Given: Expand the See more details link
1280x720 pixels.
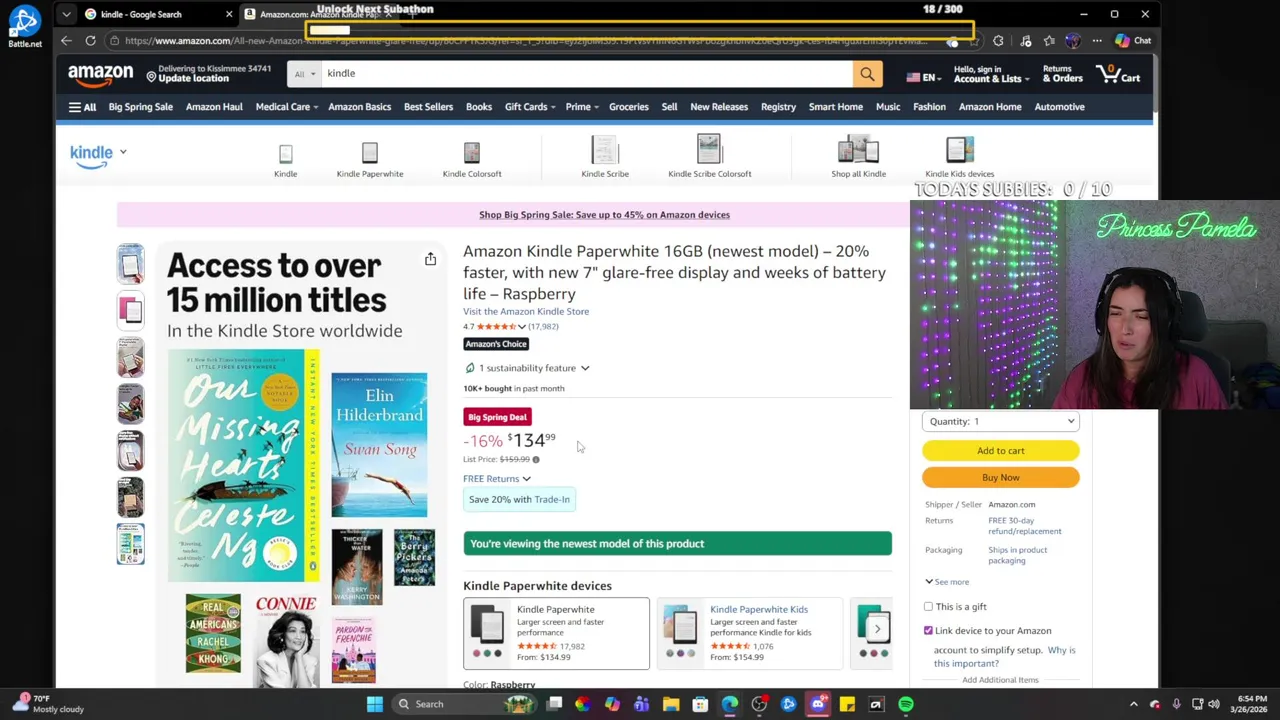Looking at the screenshot, I should 947,582.
